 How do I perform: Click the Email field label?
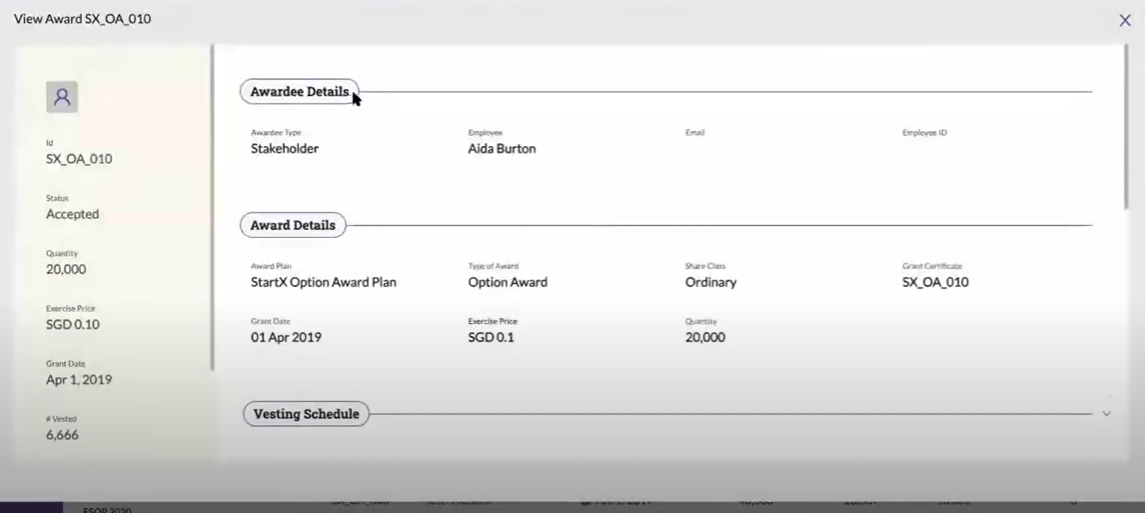[x=694, y=133]
